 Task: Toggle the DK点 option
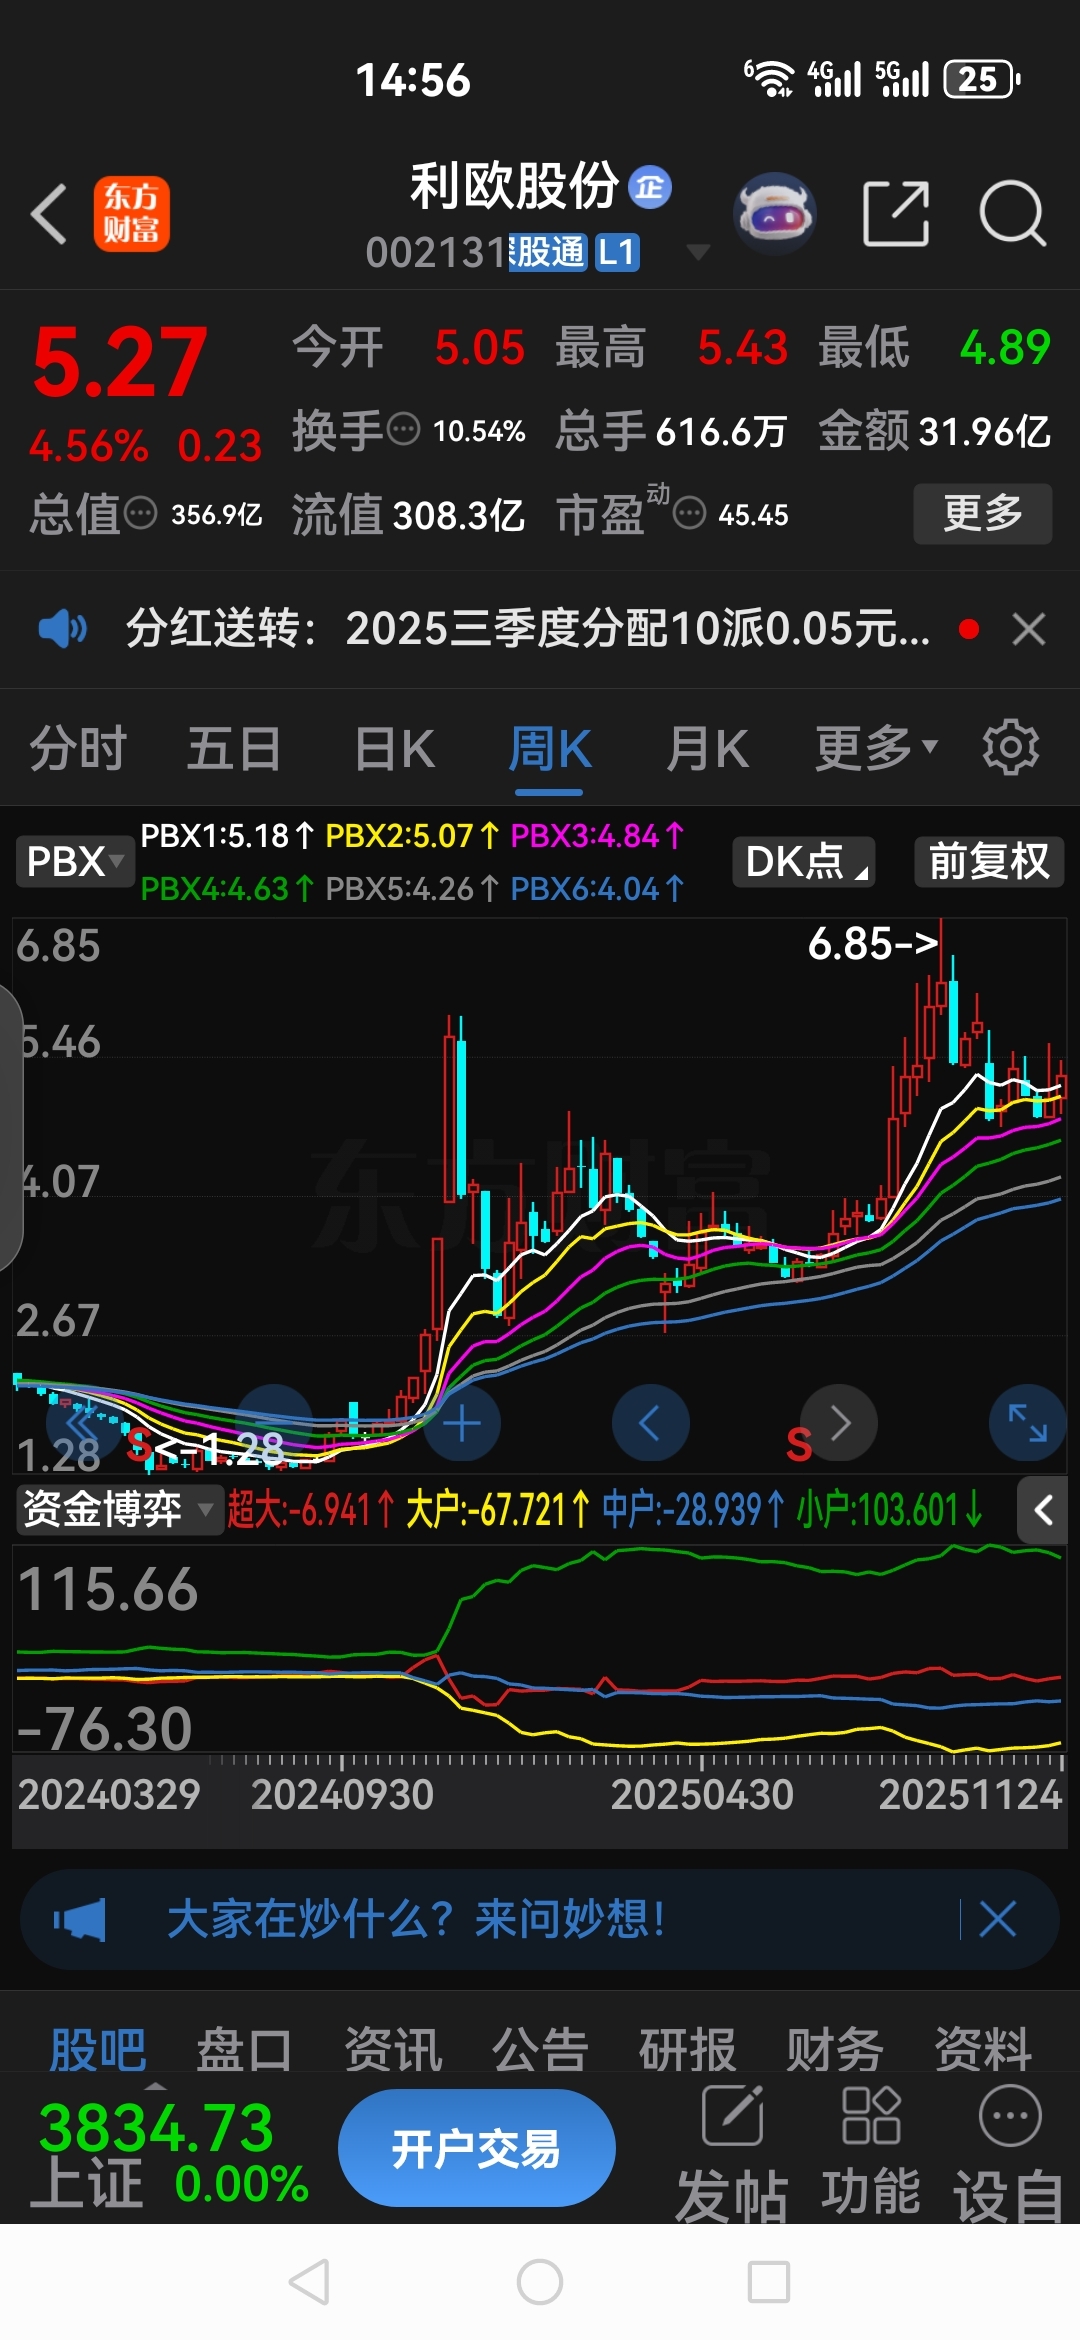coord(804,861)
